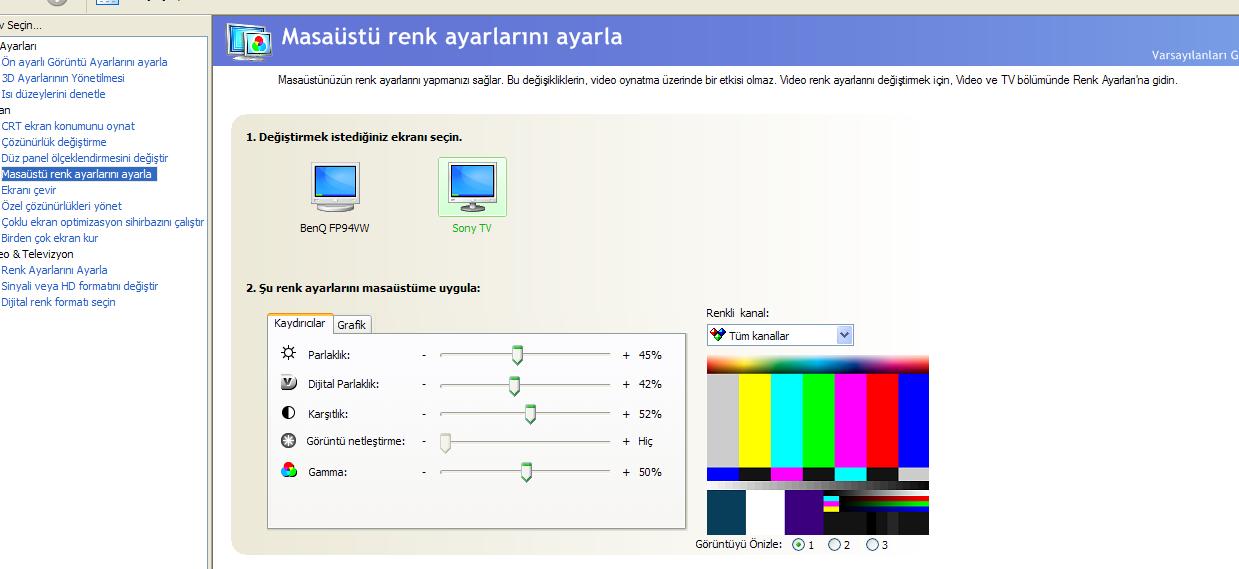
Task: Click the desktop color header icon
Action: coord(250,42)
